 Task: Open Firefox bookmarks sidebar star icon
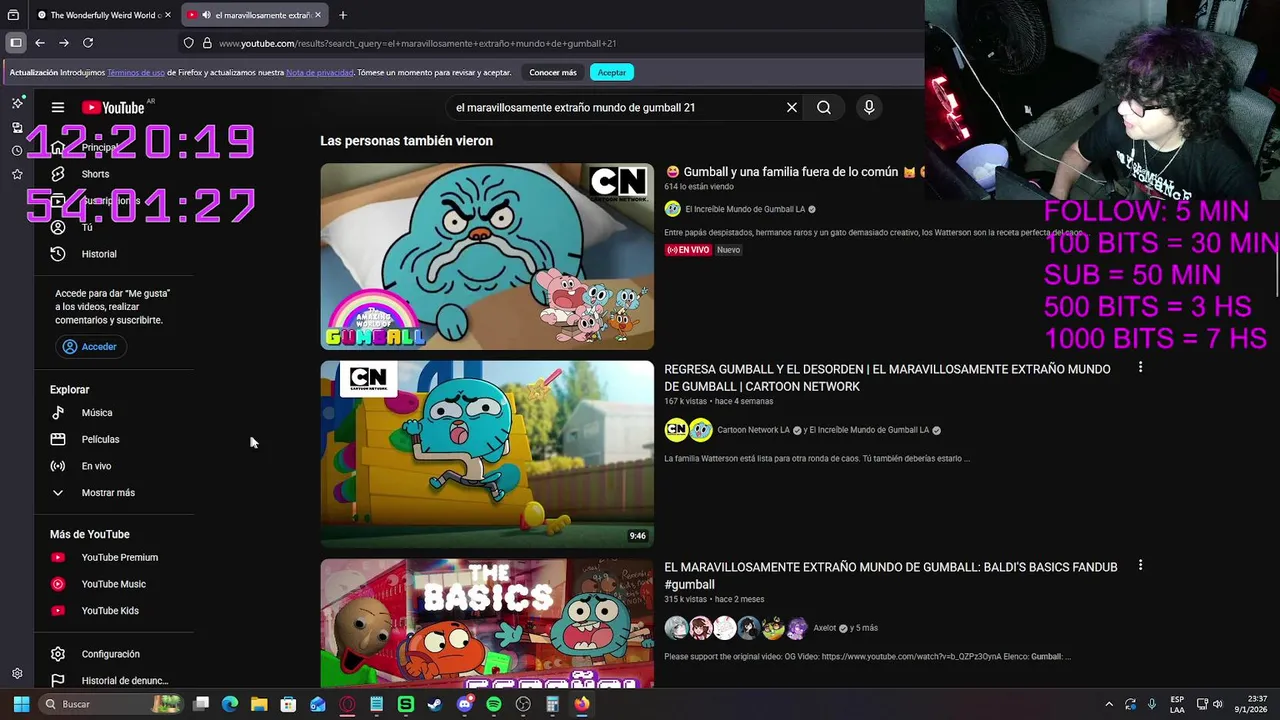(17, 174)
